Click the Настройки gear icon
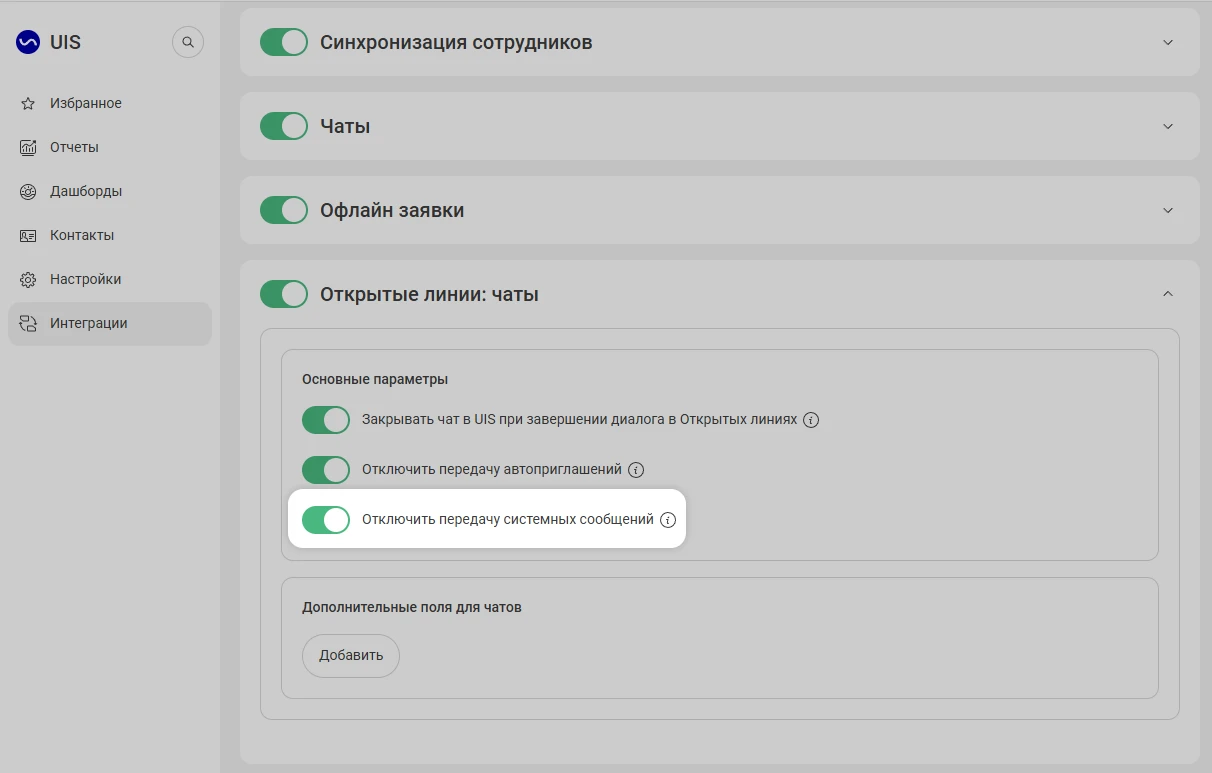The image size is (1212, 773). (x=28, y=280)
